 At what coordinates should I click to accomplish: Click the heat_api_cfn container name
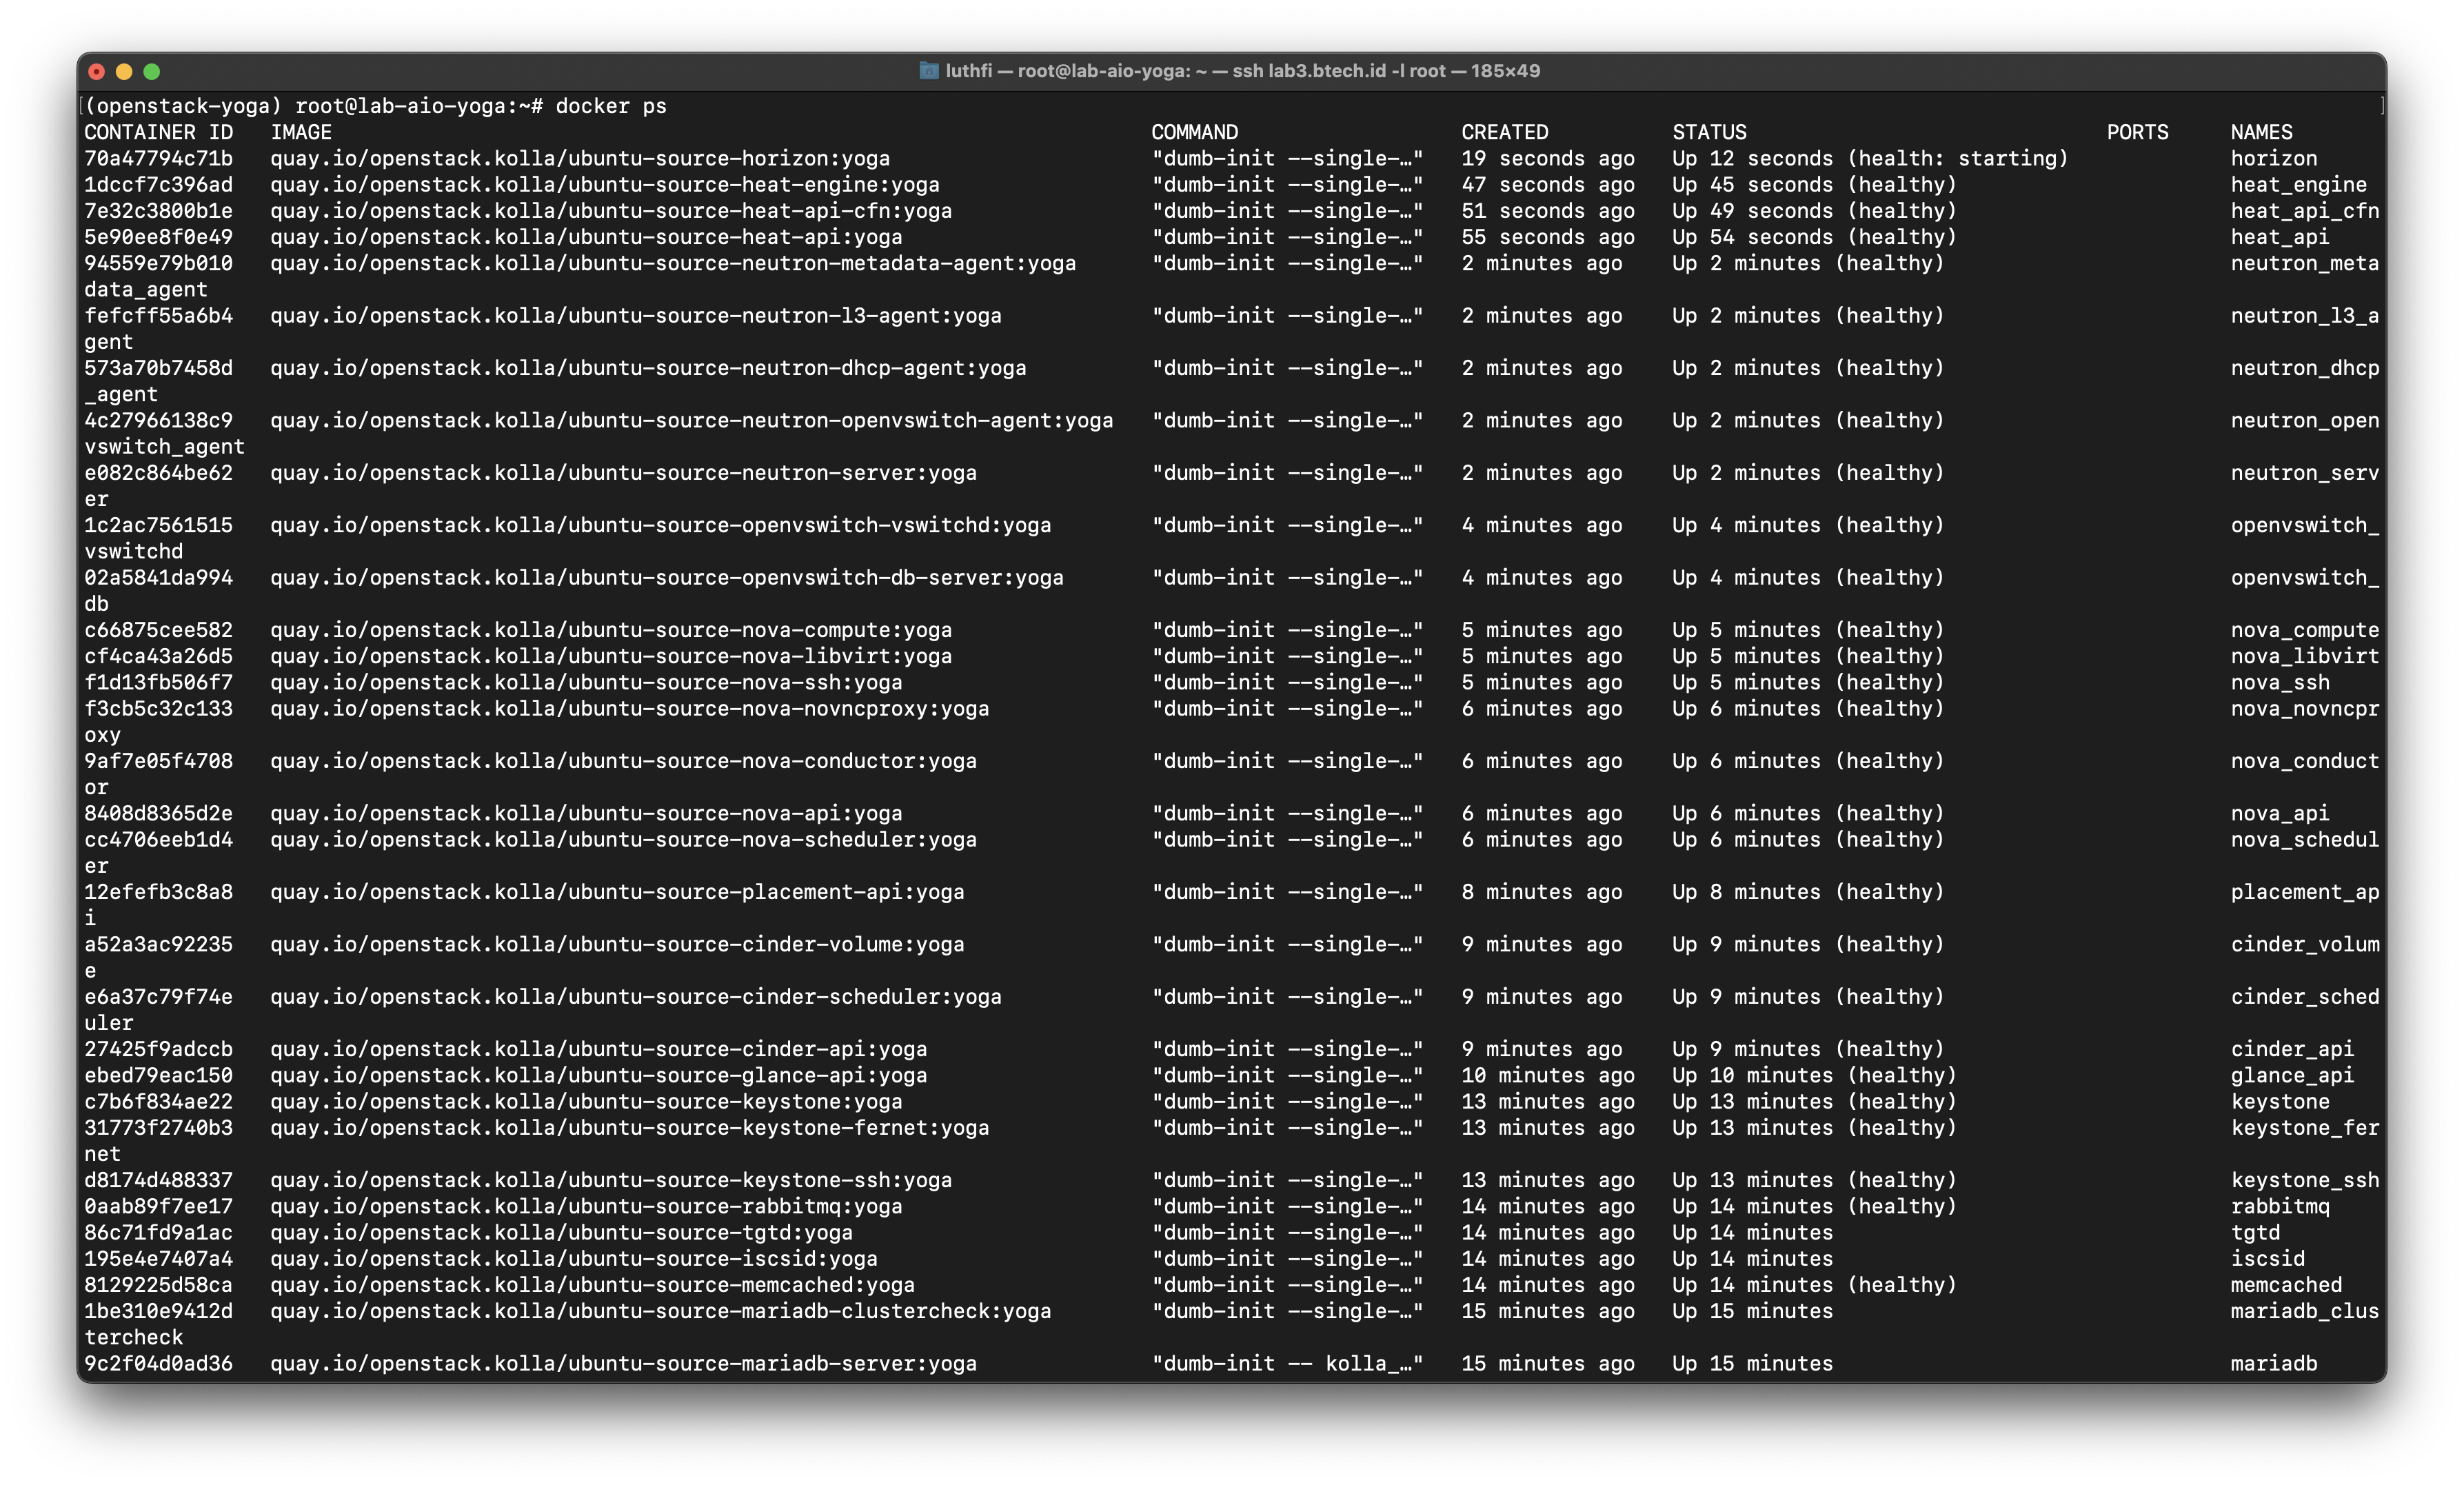point(2304,211)
